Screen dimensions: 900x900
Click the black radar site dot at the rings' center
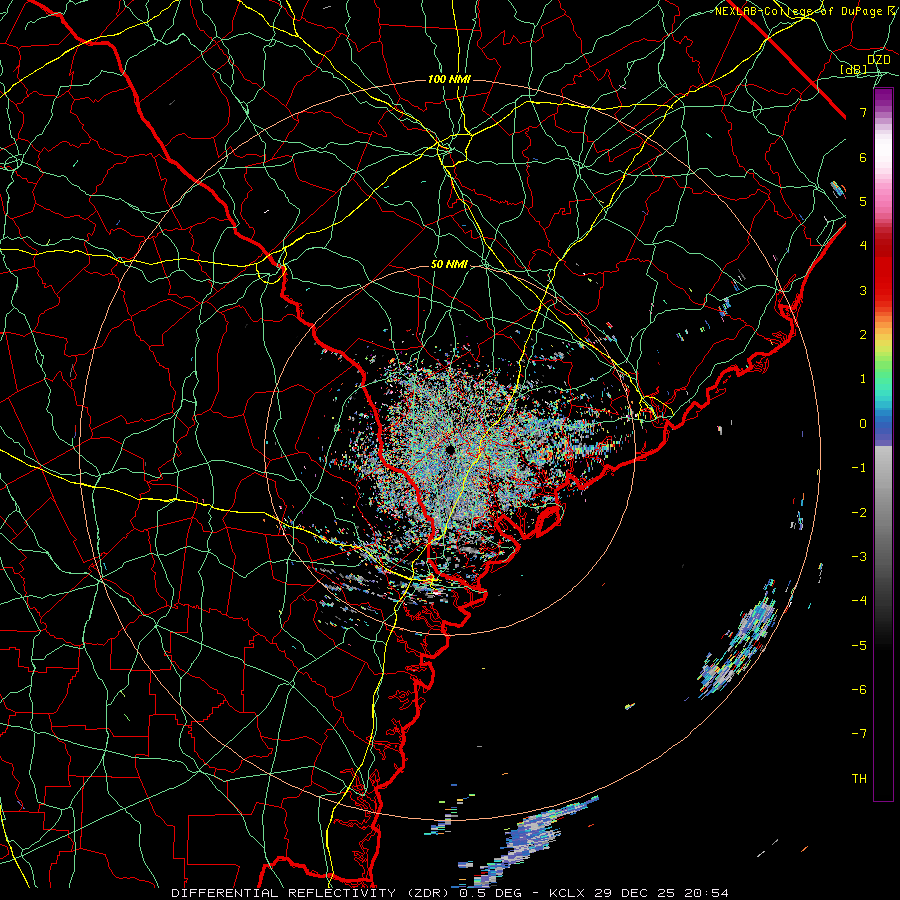(x=449, y=450)
